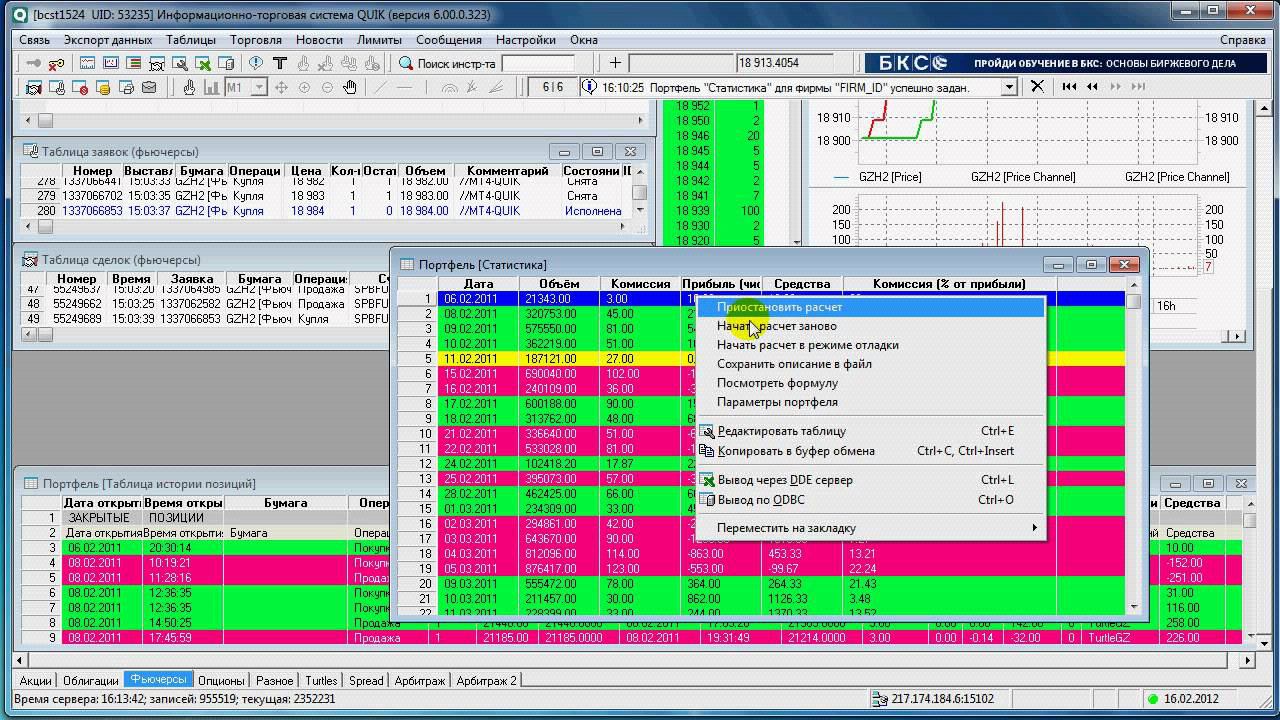Viewport: 1280px width, 720px height.
Task: Switch to the Акции tab
Action: (x=36, y=681)
